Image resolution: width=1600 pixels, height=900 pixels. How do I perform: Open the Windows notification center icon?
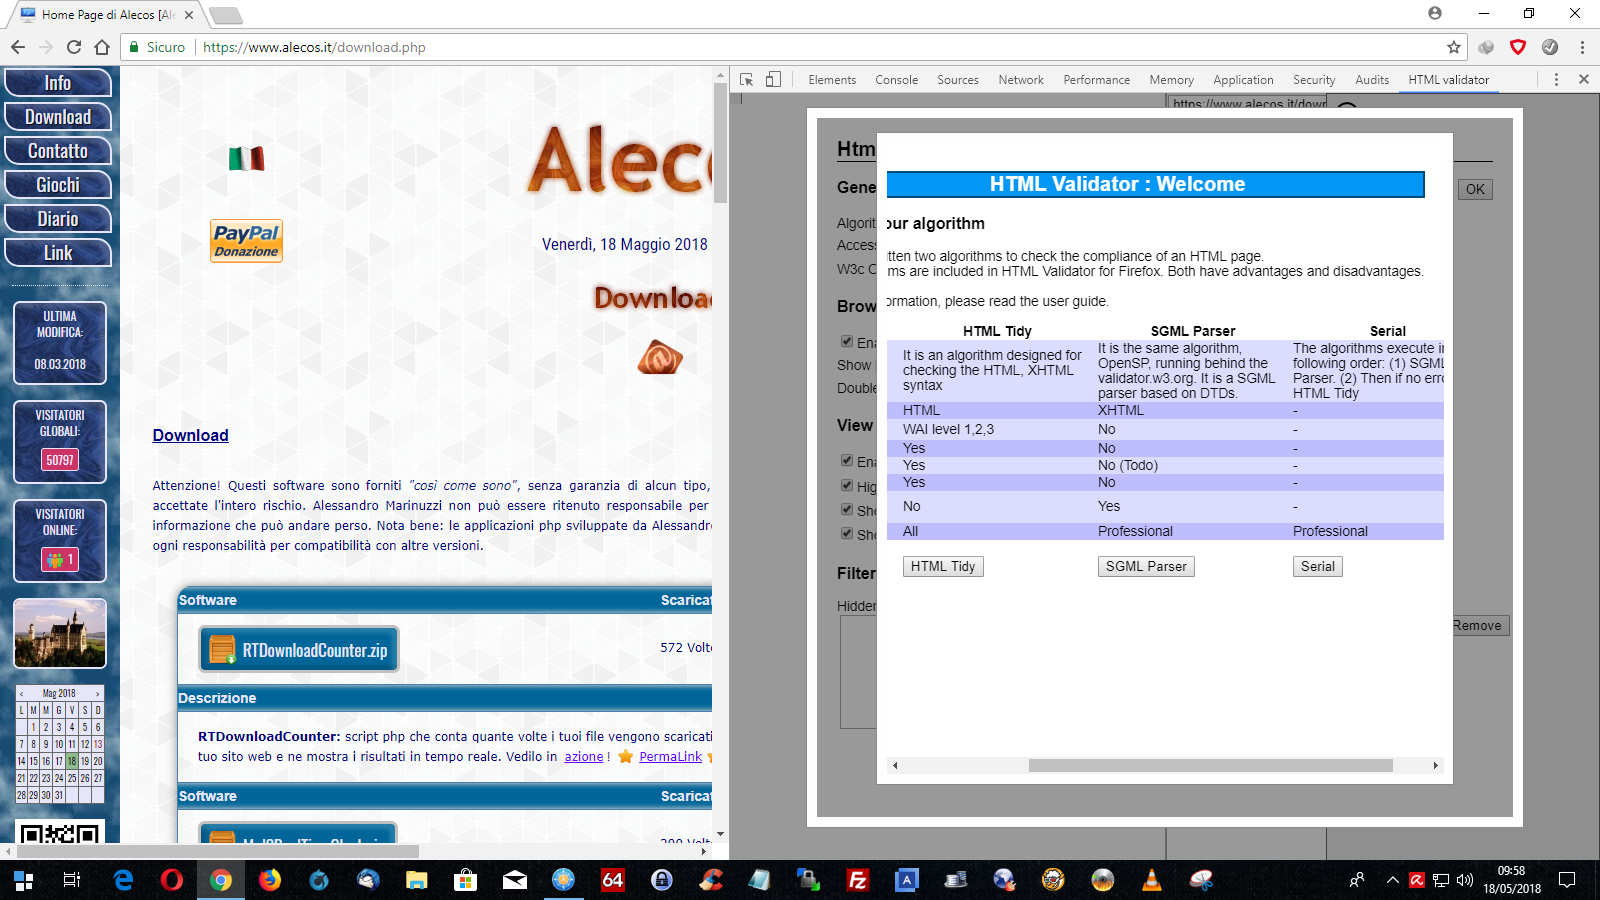(1567, 880)
